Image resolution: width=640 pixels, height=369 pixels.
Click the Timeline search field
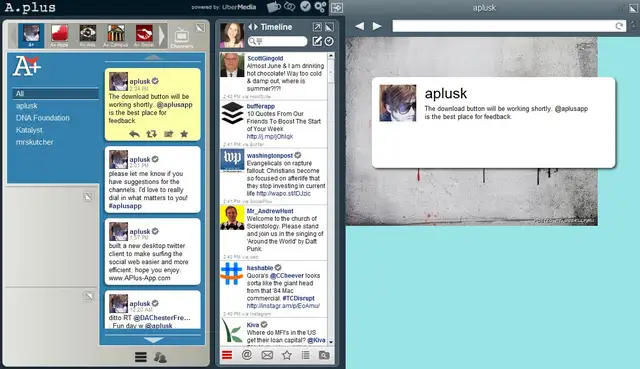coord(277,41)
